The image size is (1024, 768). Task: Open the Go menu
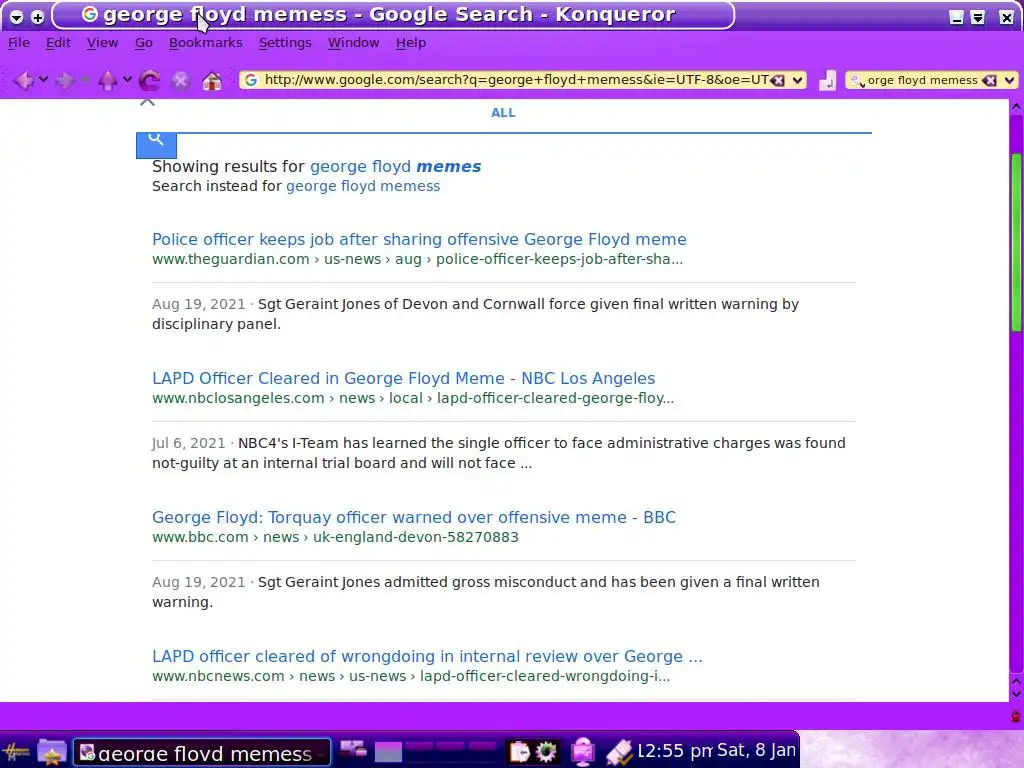pos(144,42)
